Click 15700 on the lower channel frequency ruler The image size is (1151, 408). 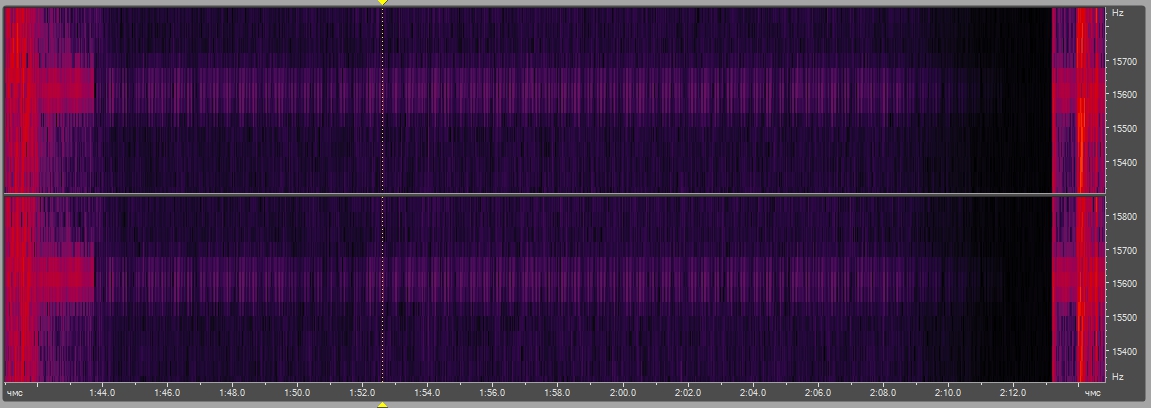[1125, 250]
